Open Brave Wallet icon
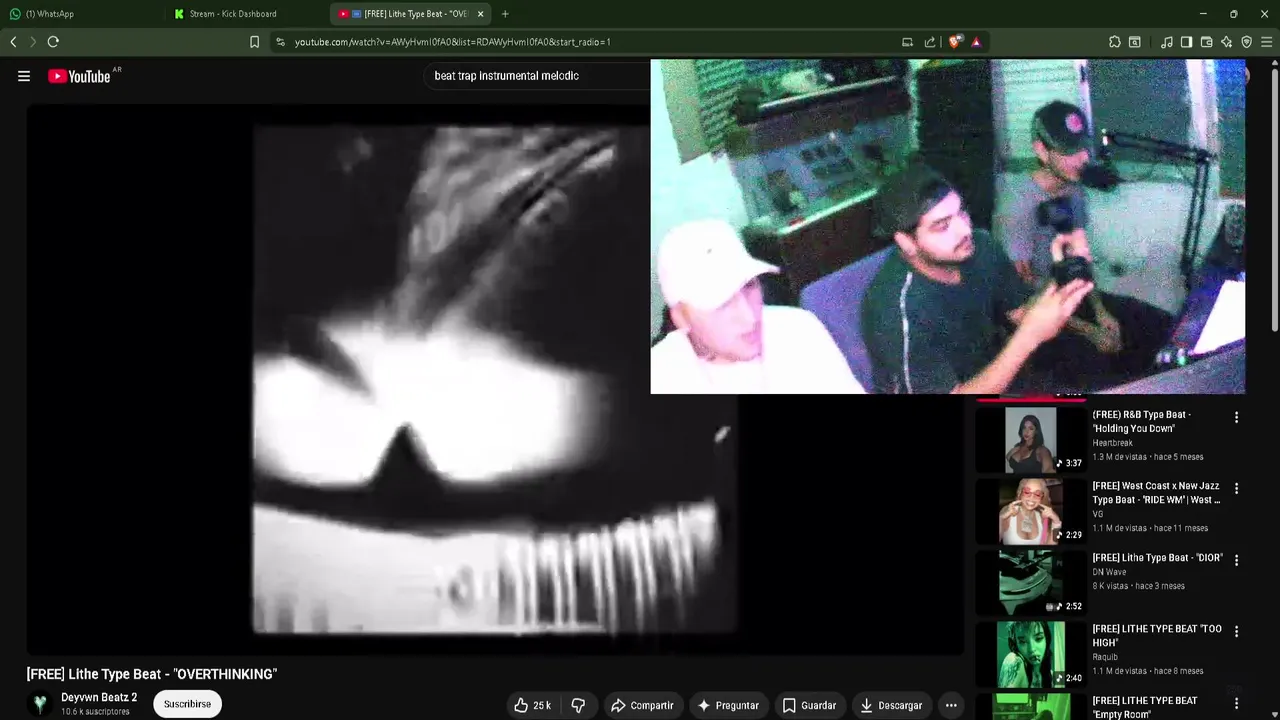The image size is (1280, 720). pyautogui.click(x=1206, y=42)
